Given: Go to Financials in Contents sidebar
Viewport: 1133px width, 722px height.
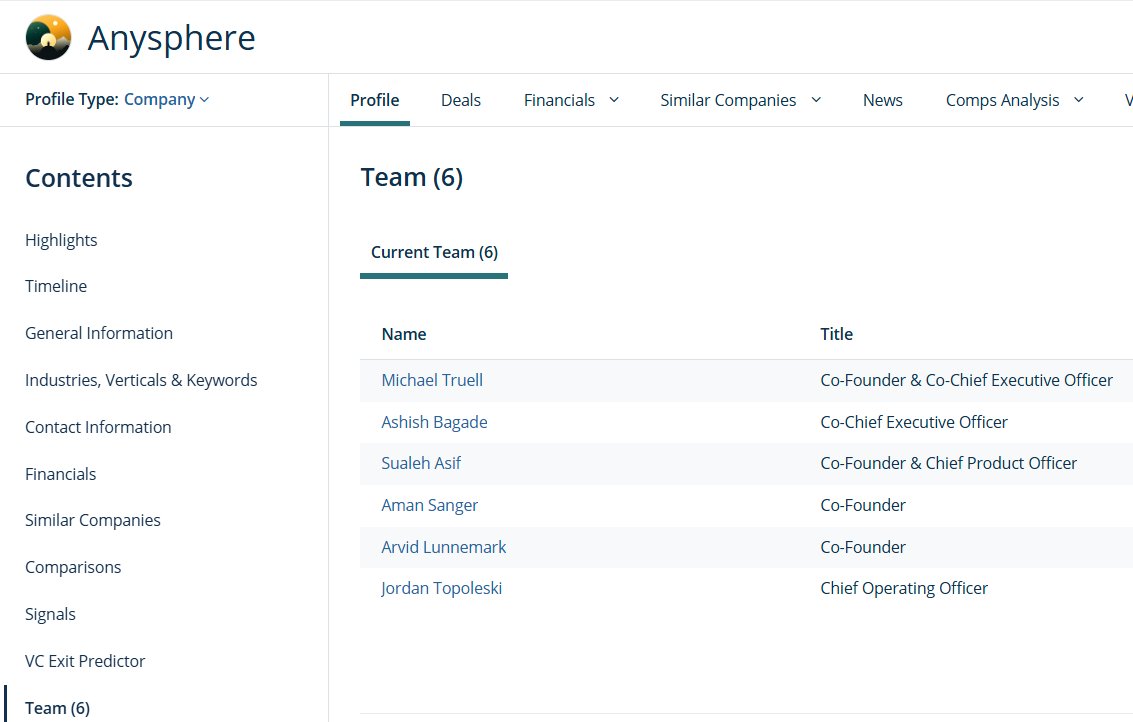Looking at the screenshot, I should click(x=61, y=474).
